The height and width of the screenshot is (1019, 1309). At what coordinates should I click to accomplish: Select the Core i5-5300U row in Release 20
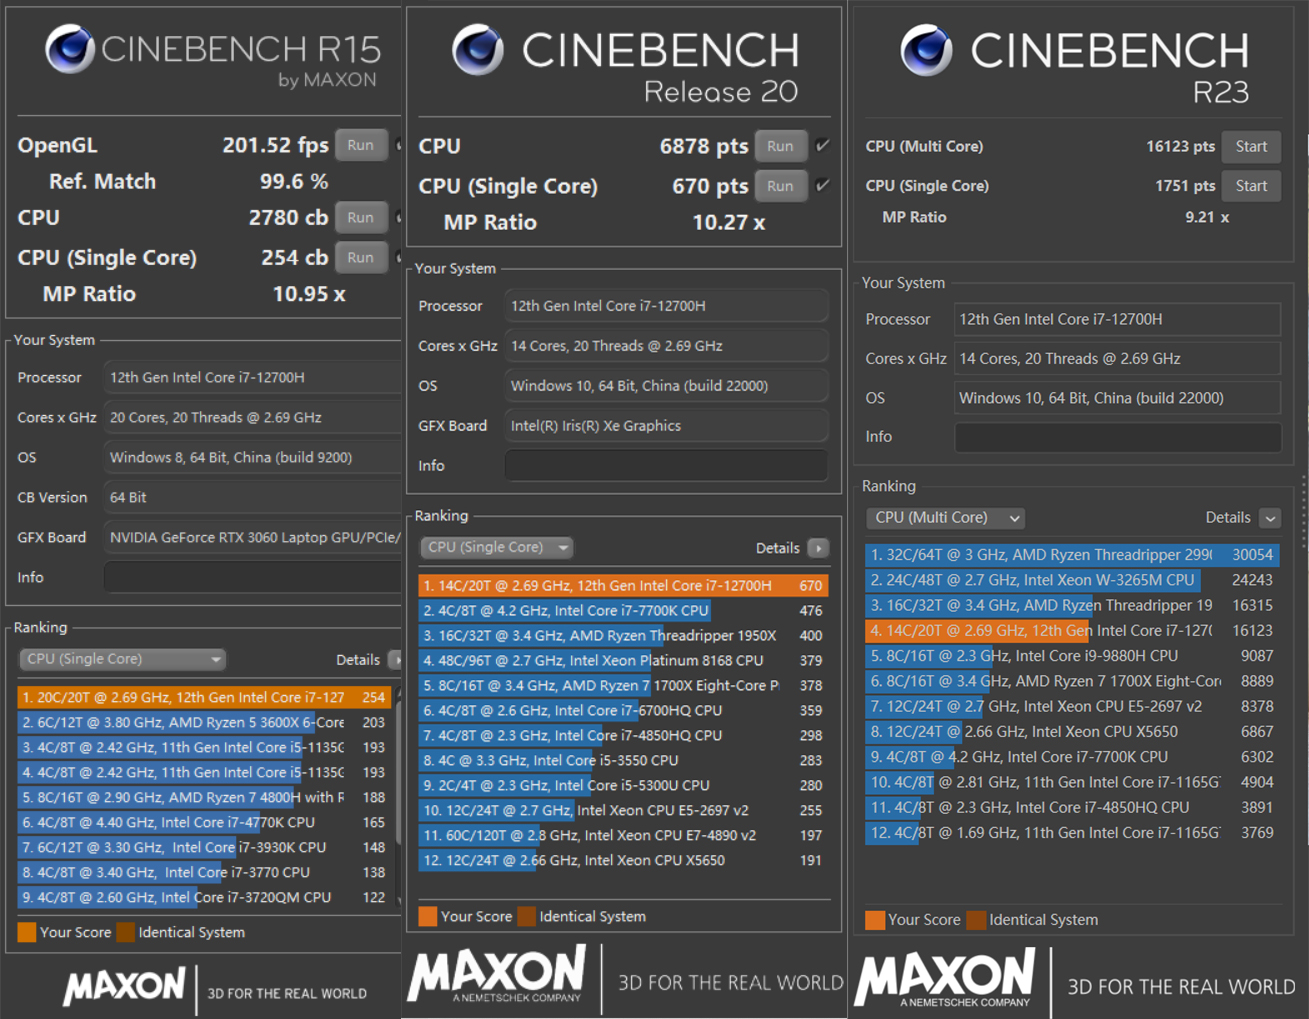(x=624, y=785)
